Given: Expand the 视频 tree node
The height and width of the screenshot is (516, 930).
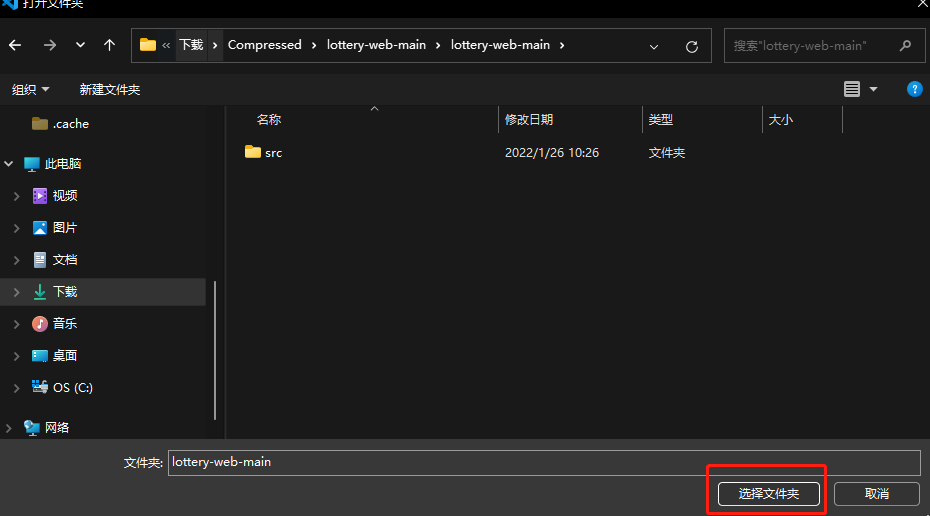Looking at the screenshot, I should tap(17, 196).
